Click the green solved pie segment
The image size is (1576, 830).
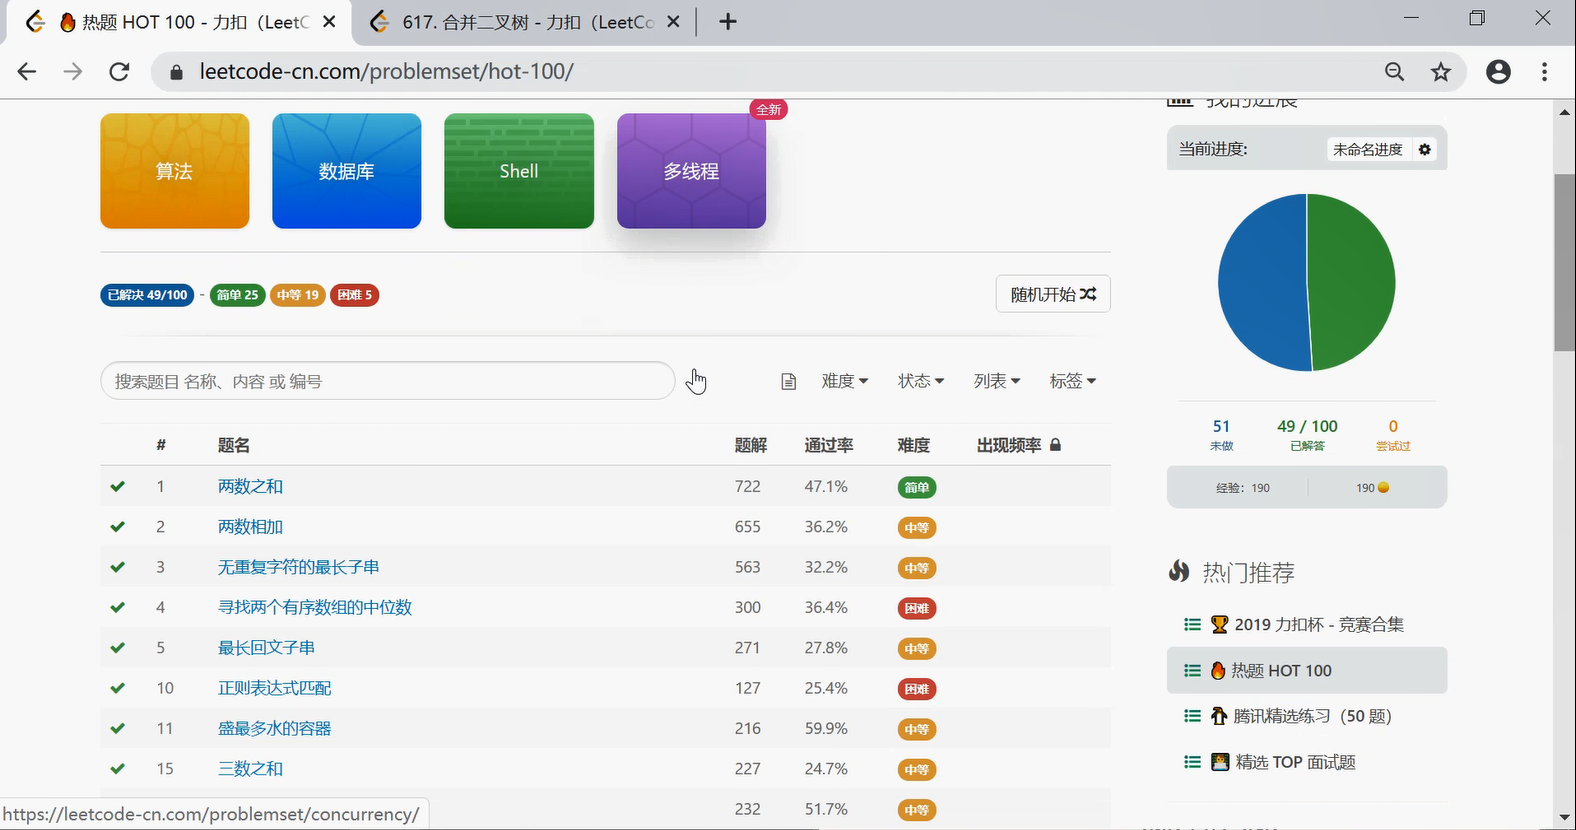pyautogui.click(x=1352, y=282)
